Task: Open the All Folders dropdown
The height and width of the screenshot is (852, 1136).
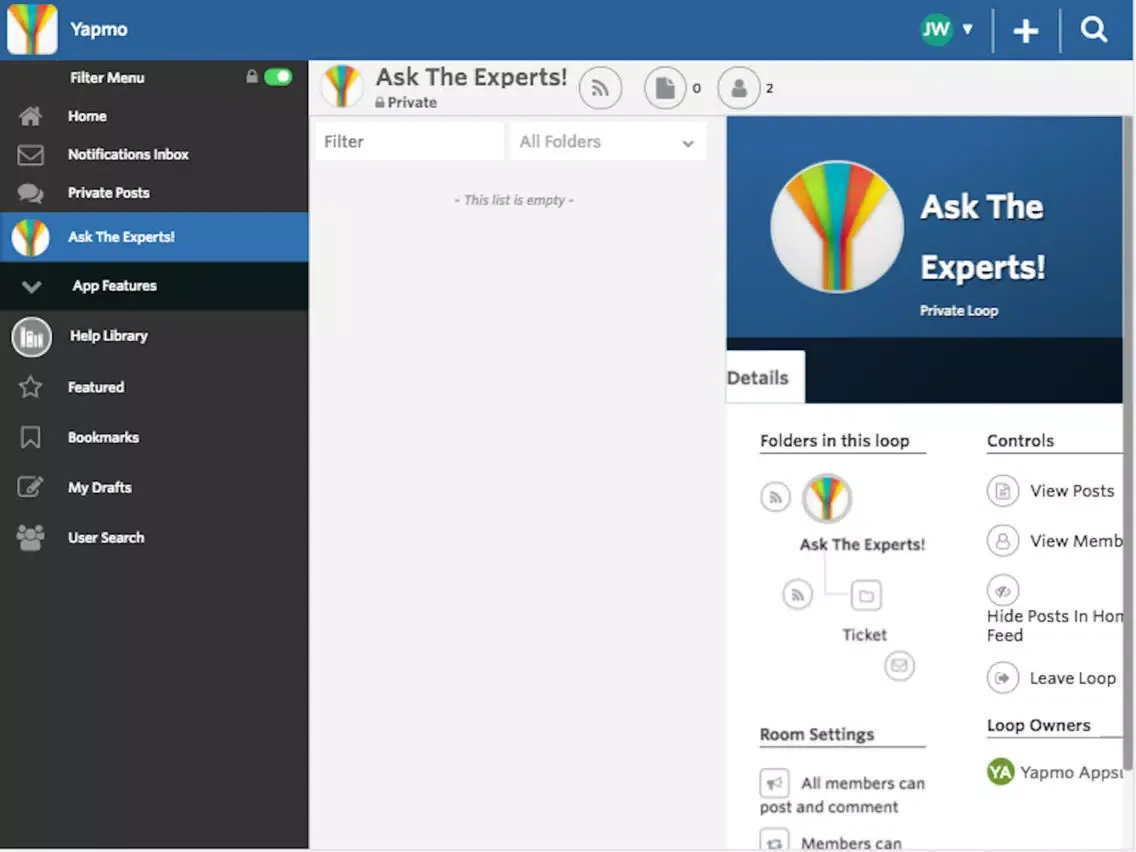Action: point(607,141)
